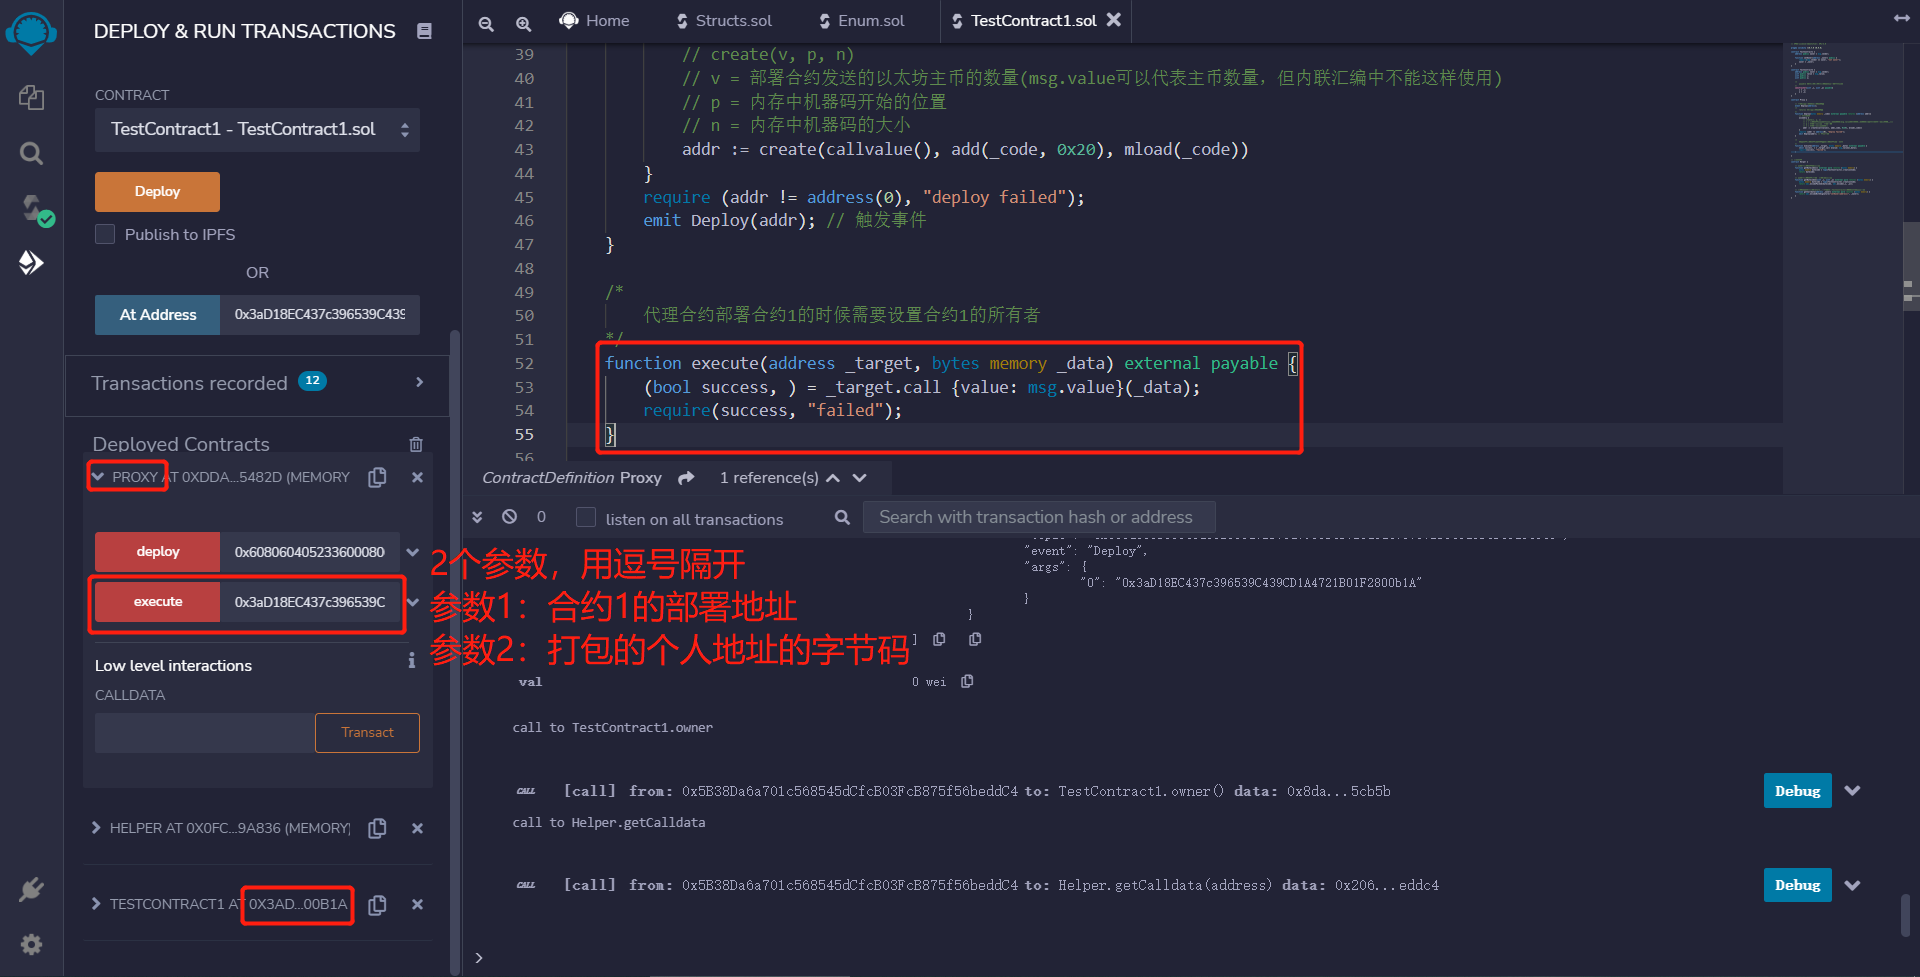The height and width of the screenshot is (977, 1920).
Task: Switch to the Structs.sol tab
Action: (724, 20)
